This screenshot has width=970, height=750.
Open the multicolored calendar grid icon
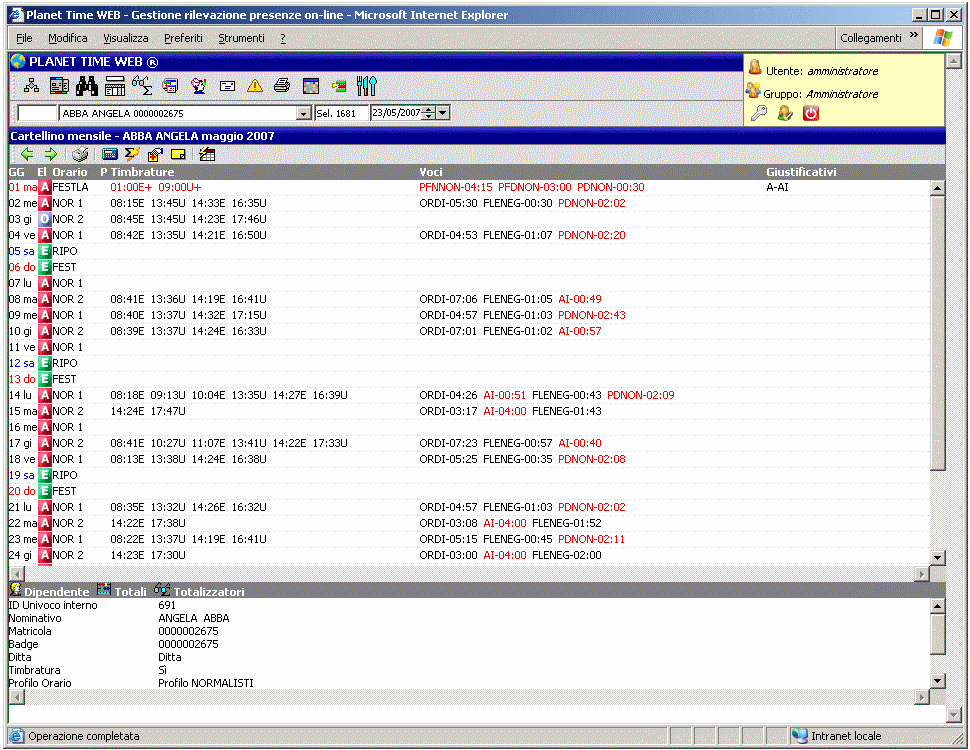coord(311,86)
